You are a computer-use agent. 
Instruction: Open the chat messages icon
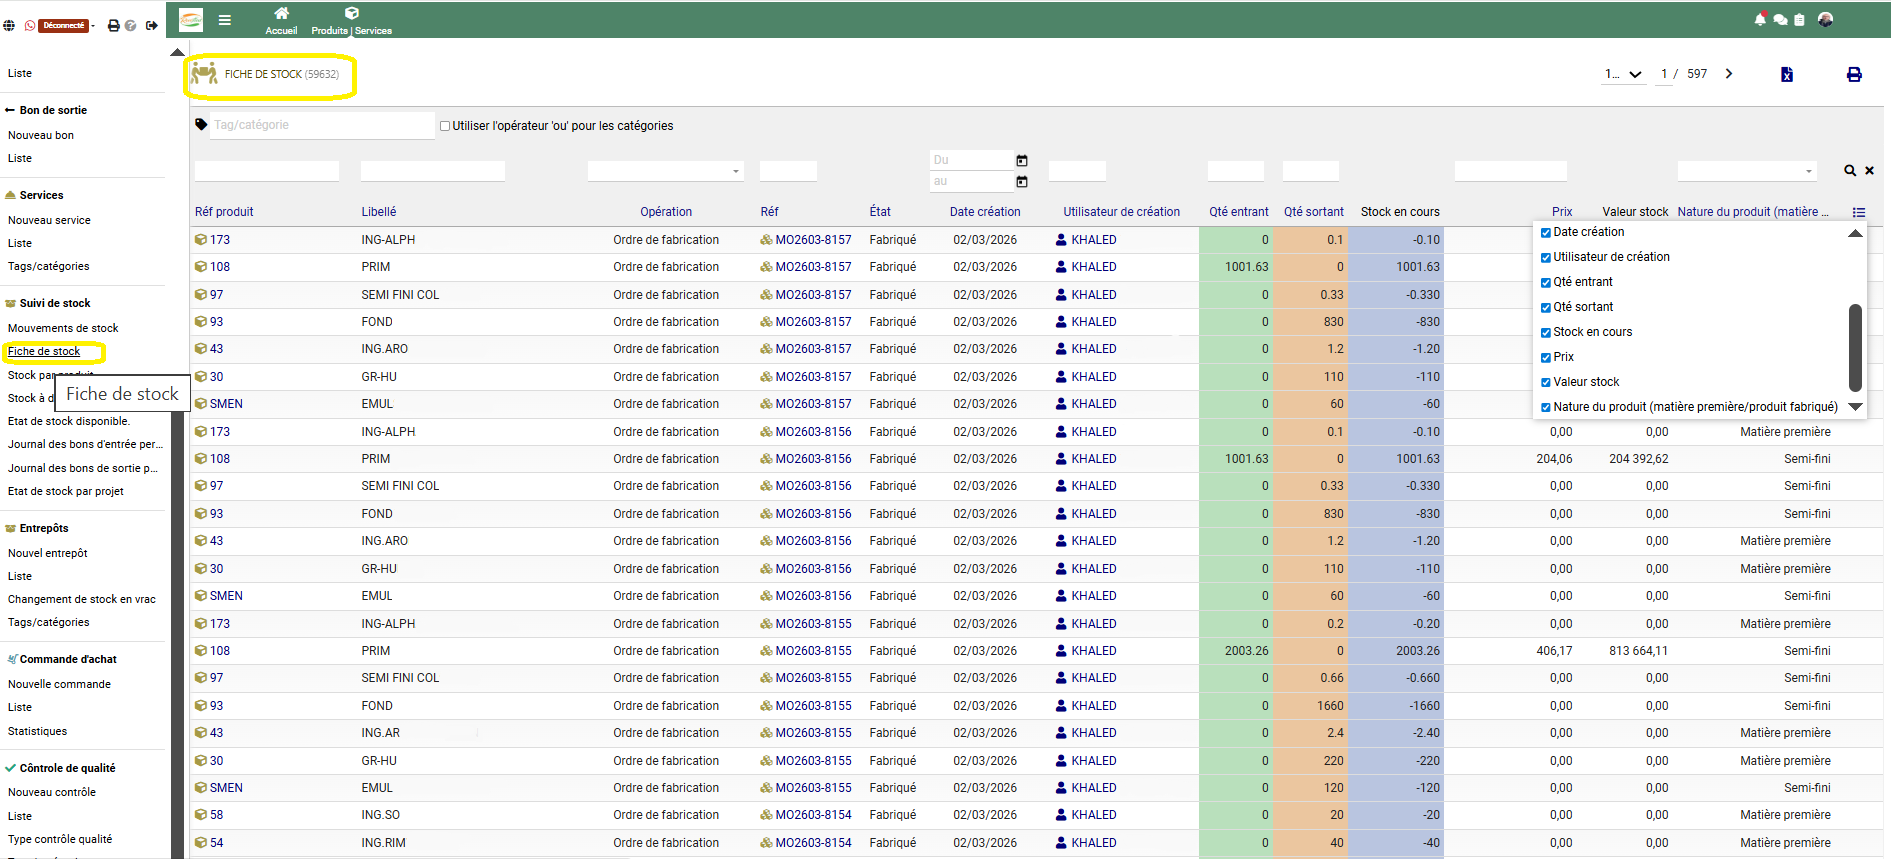(x=1780, y=20)
